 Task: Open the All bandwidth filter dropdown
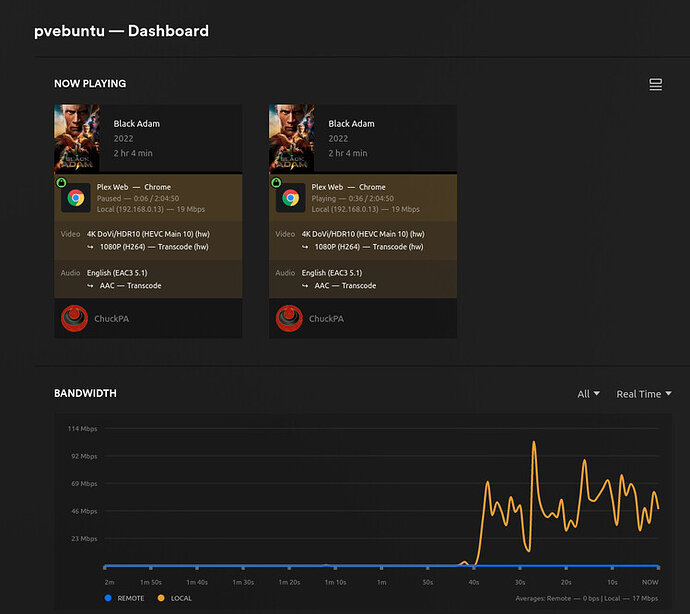pos(588,394)
